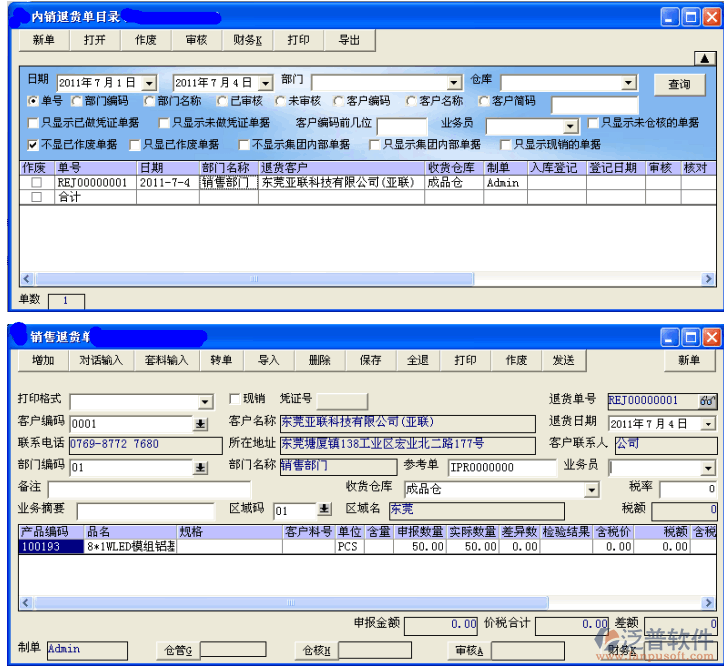Collapse the filter panel with the up-arrow icon
This screenshot has height=672, width=724.
[x=703, y=59]
